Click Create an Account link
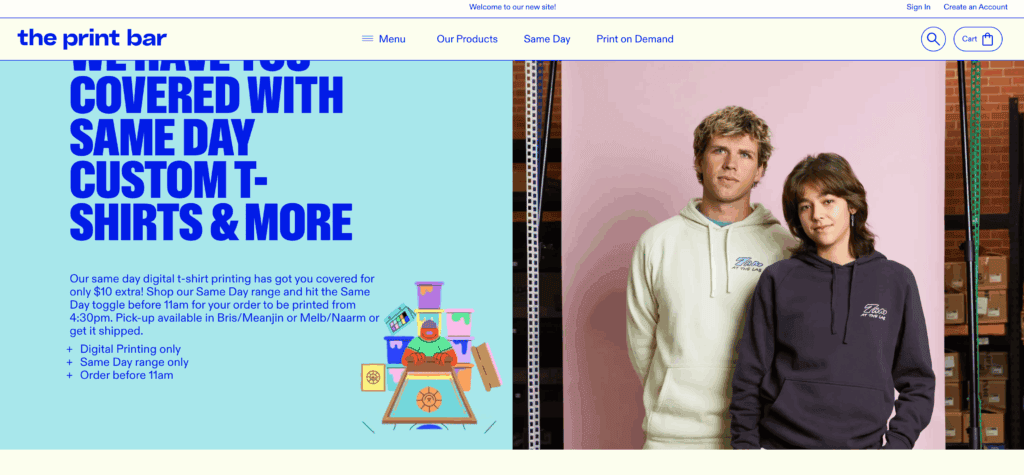This screenshot has height=475, width=1024. click(x=976, y=7)
